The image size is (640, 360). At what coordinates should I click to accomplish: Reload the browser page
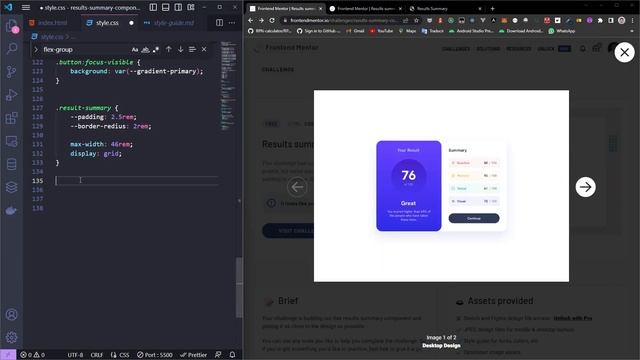(272, 20)
